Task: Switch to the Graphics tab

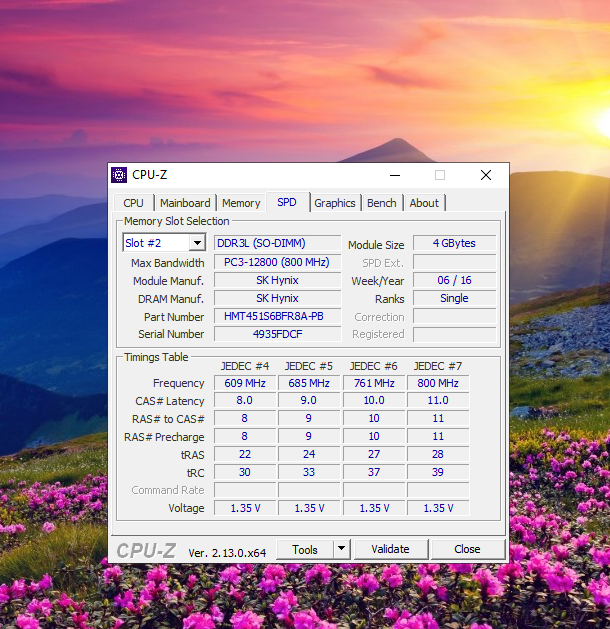Action: click(x=335, y=203)
